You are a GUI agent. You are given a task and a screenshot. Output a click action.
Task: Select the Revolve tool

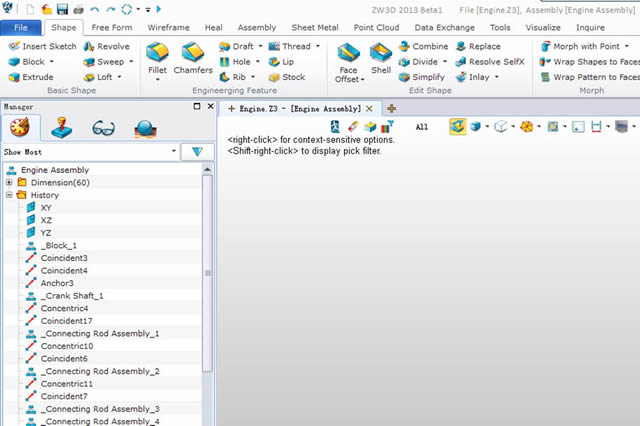click(106, 46)
